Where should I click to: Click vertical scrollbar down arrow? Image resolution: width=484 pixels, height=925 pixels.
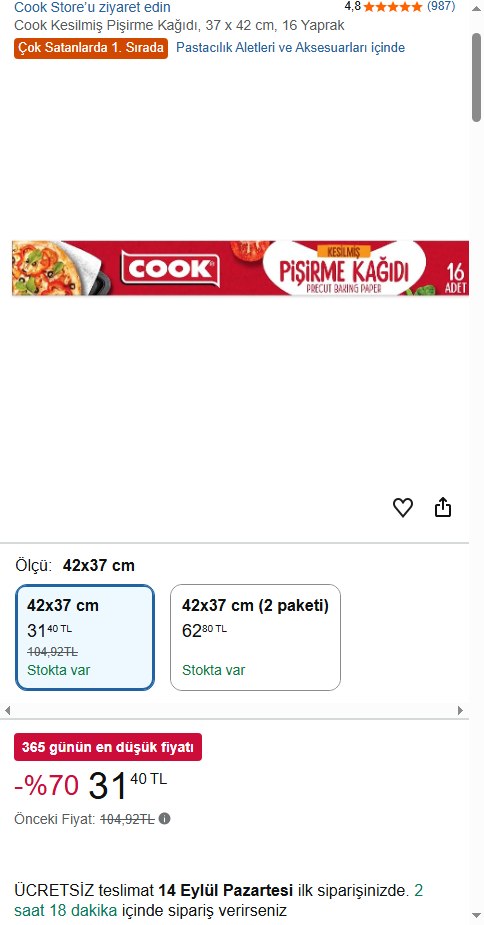(476, 915)
